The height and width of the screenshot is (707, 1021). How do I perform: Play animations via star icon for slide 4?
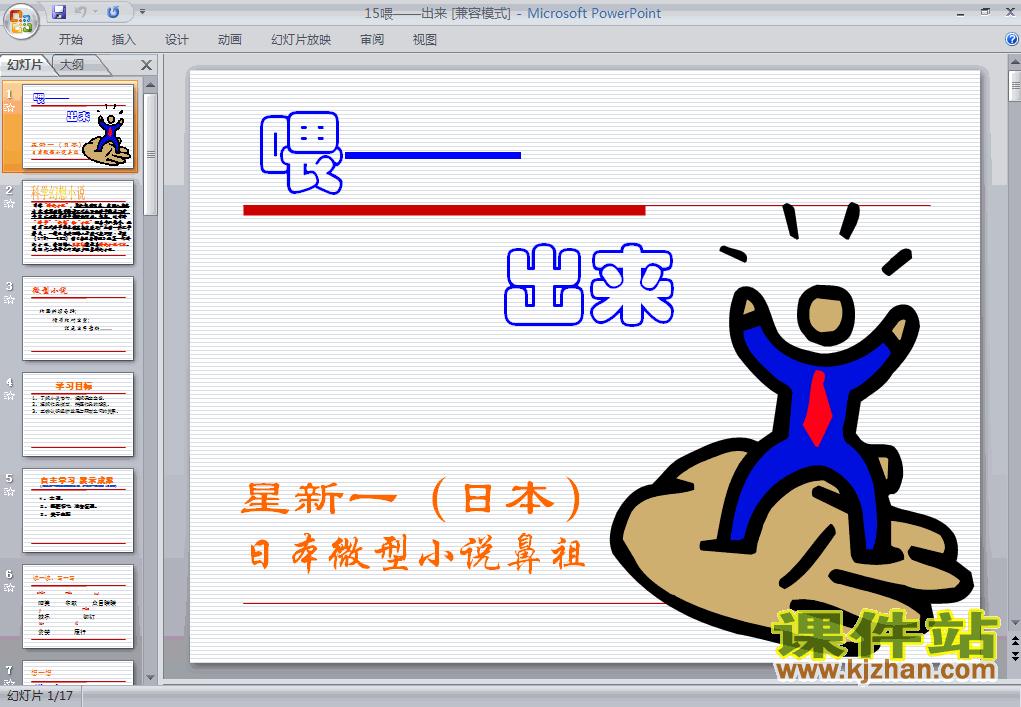pos(9,396)
